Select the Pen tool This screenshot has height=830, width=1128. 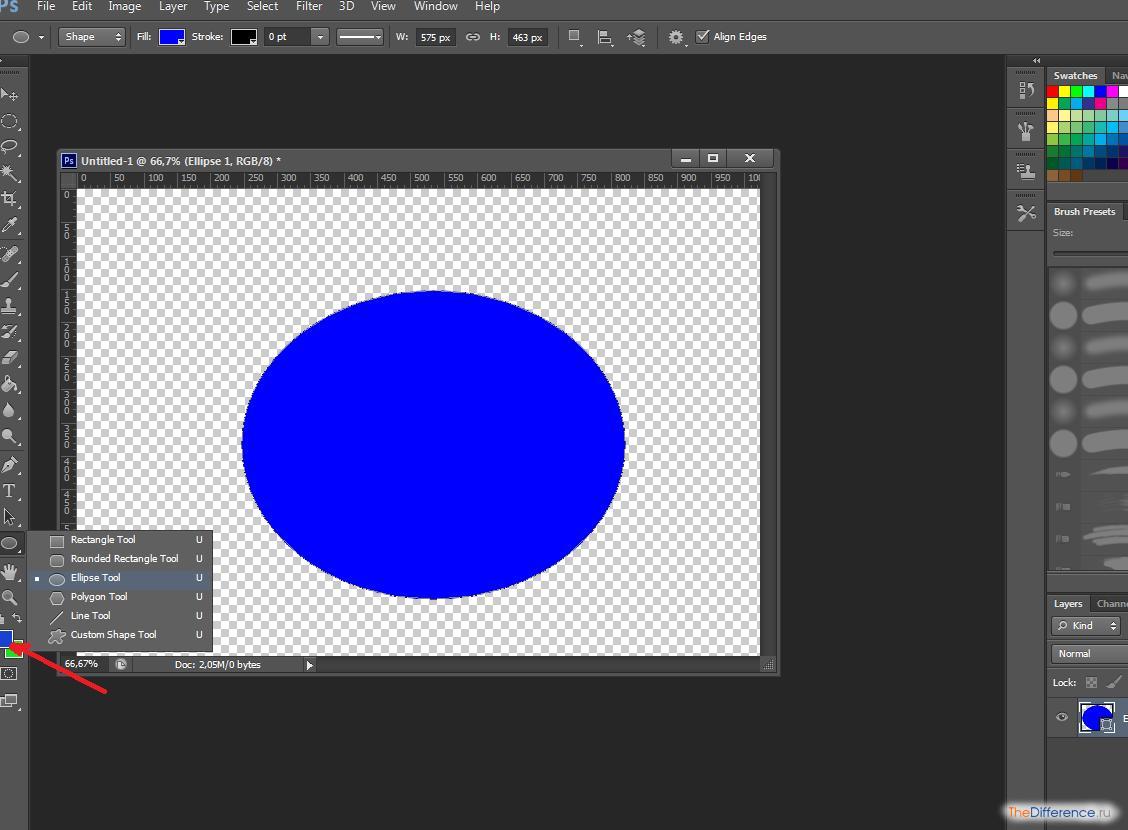tap(10, 465)
